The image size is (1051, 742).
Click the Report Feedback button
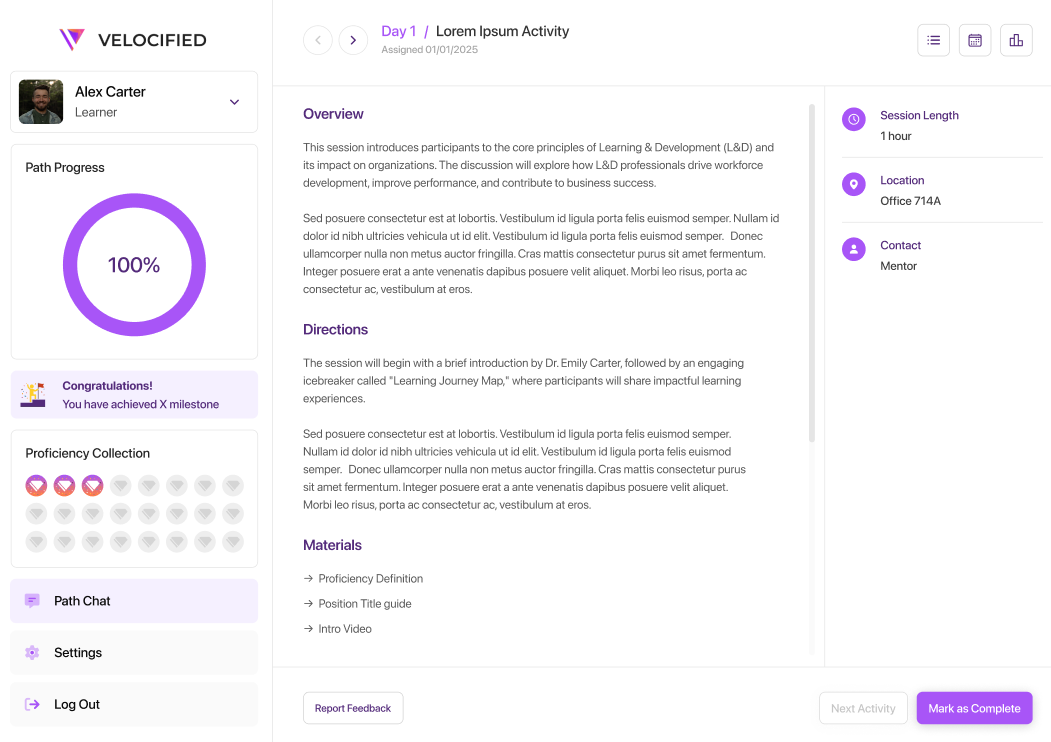353,708
